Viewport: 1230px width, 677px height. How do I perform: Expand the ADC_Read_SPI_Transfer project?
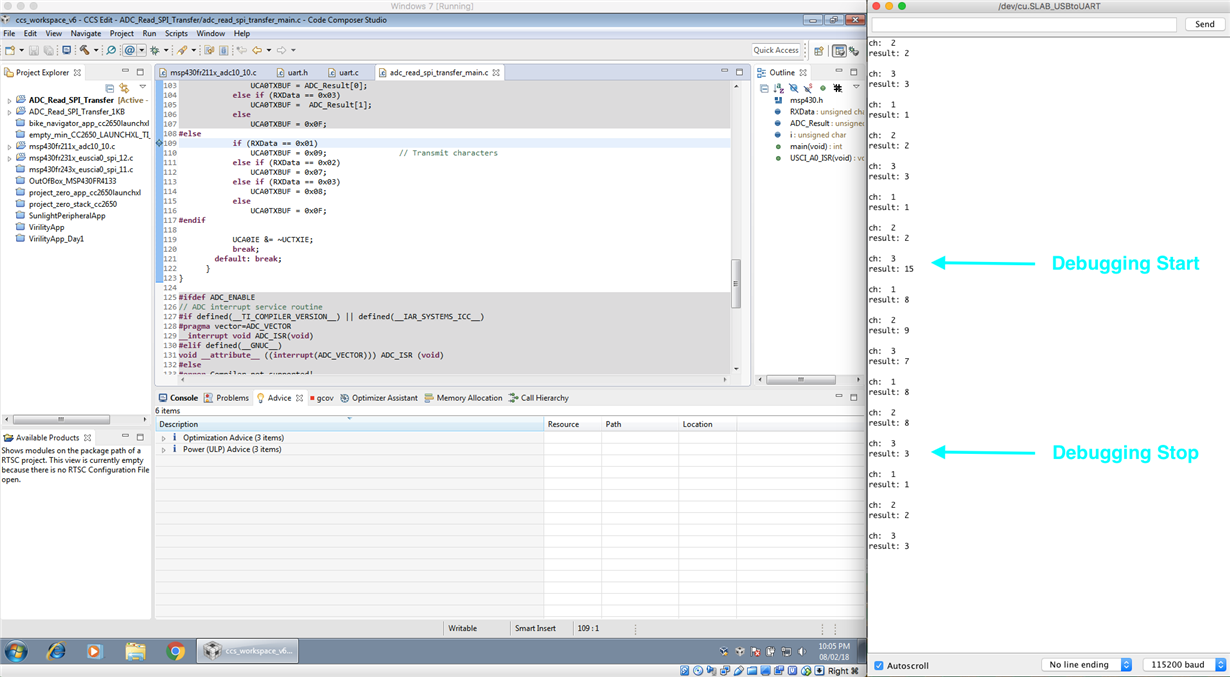click(x=9, y=100)
